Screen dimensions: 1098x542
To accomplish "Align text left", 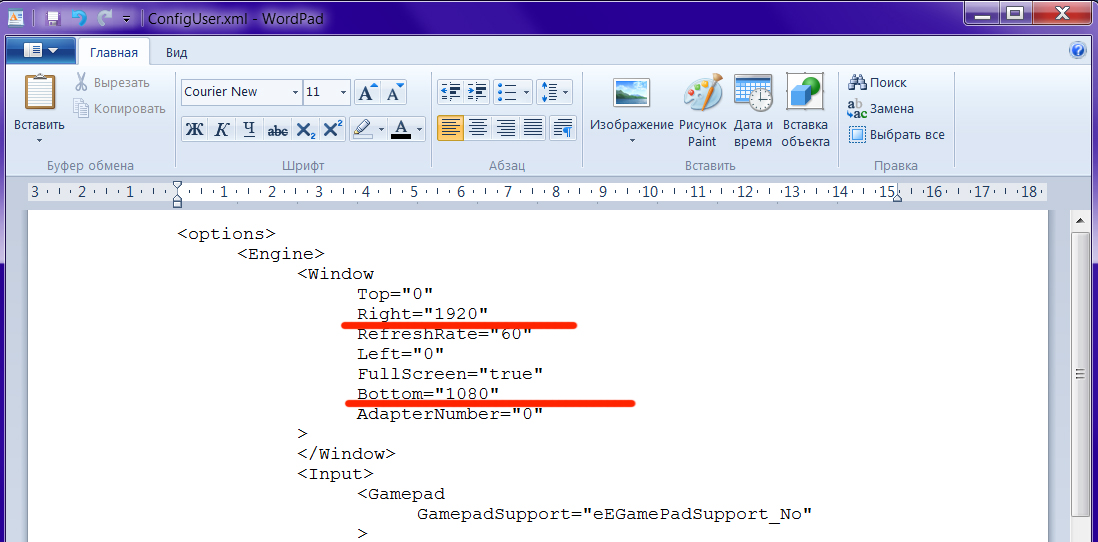I will coord(451,129).
